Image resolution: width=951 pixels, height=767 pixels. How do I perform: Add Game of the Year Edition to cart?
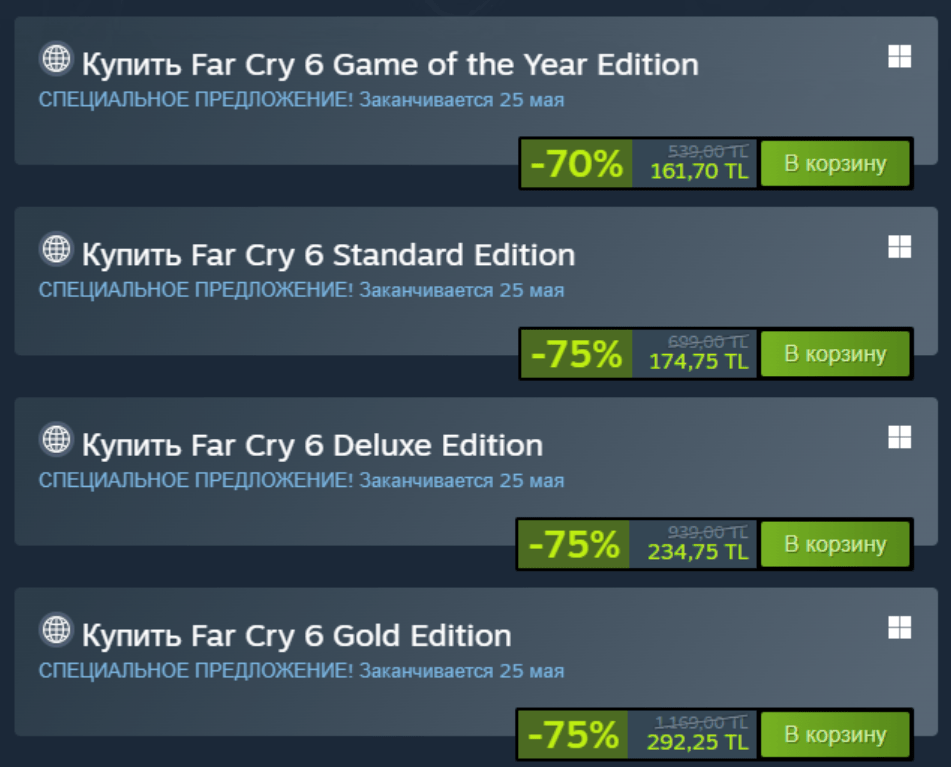(x=835, y=163)
